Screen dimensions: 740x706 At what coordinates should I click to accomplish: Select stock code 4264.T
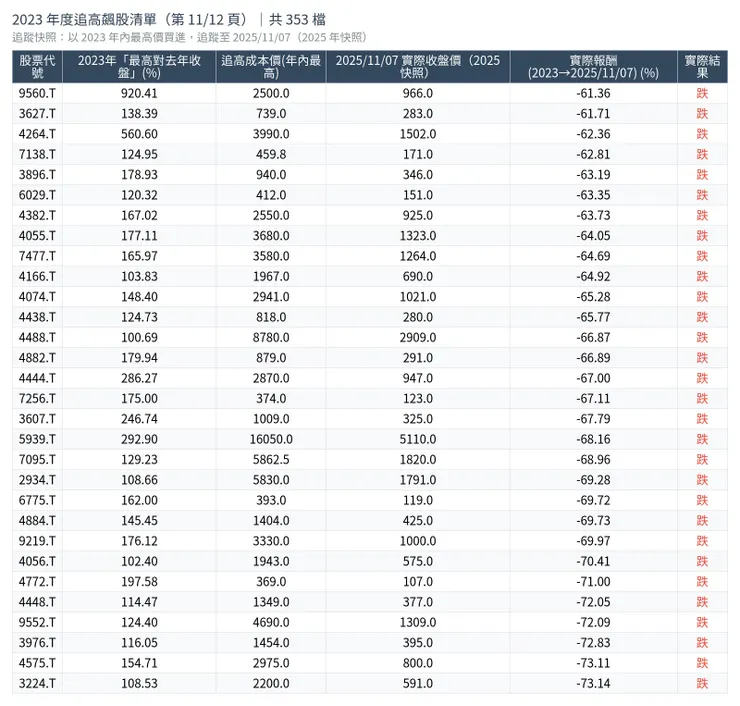pyautogui.click(x=37, y=134)
